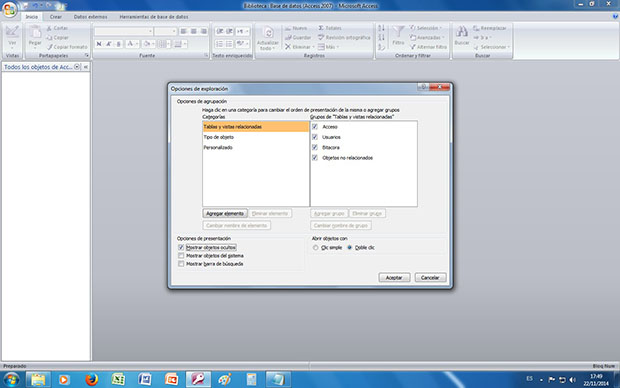Open PowerPoint from the taskbar
Viewport: 620px width, 388px height.
pyautogui.click(x=172, y=379)
